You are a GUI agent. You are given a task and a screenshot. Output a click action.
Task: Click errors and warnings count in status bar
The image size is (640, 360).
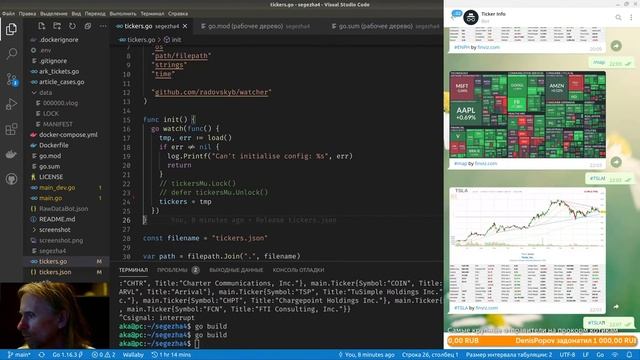(x=104, y=355)
